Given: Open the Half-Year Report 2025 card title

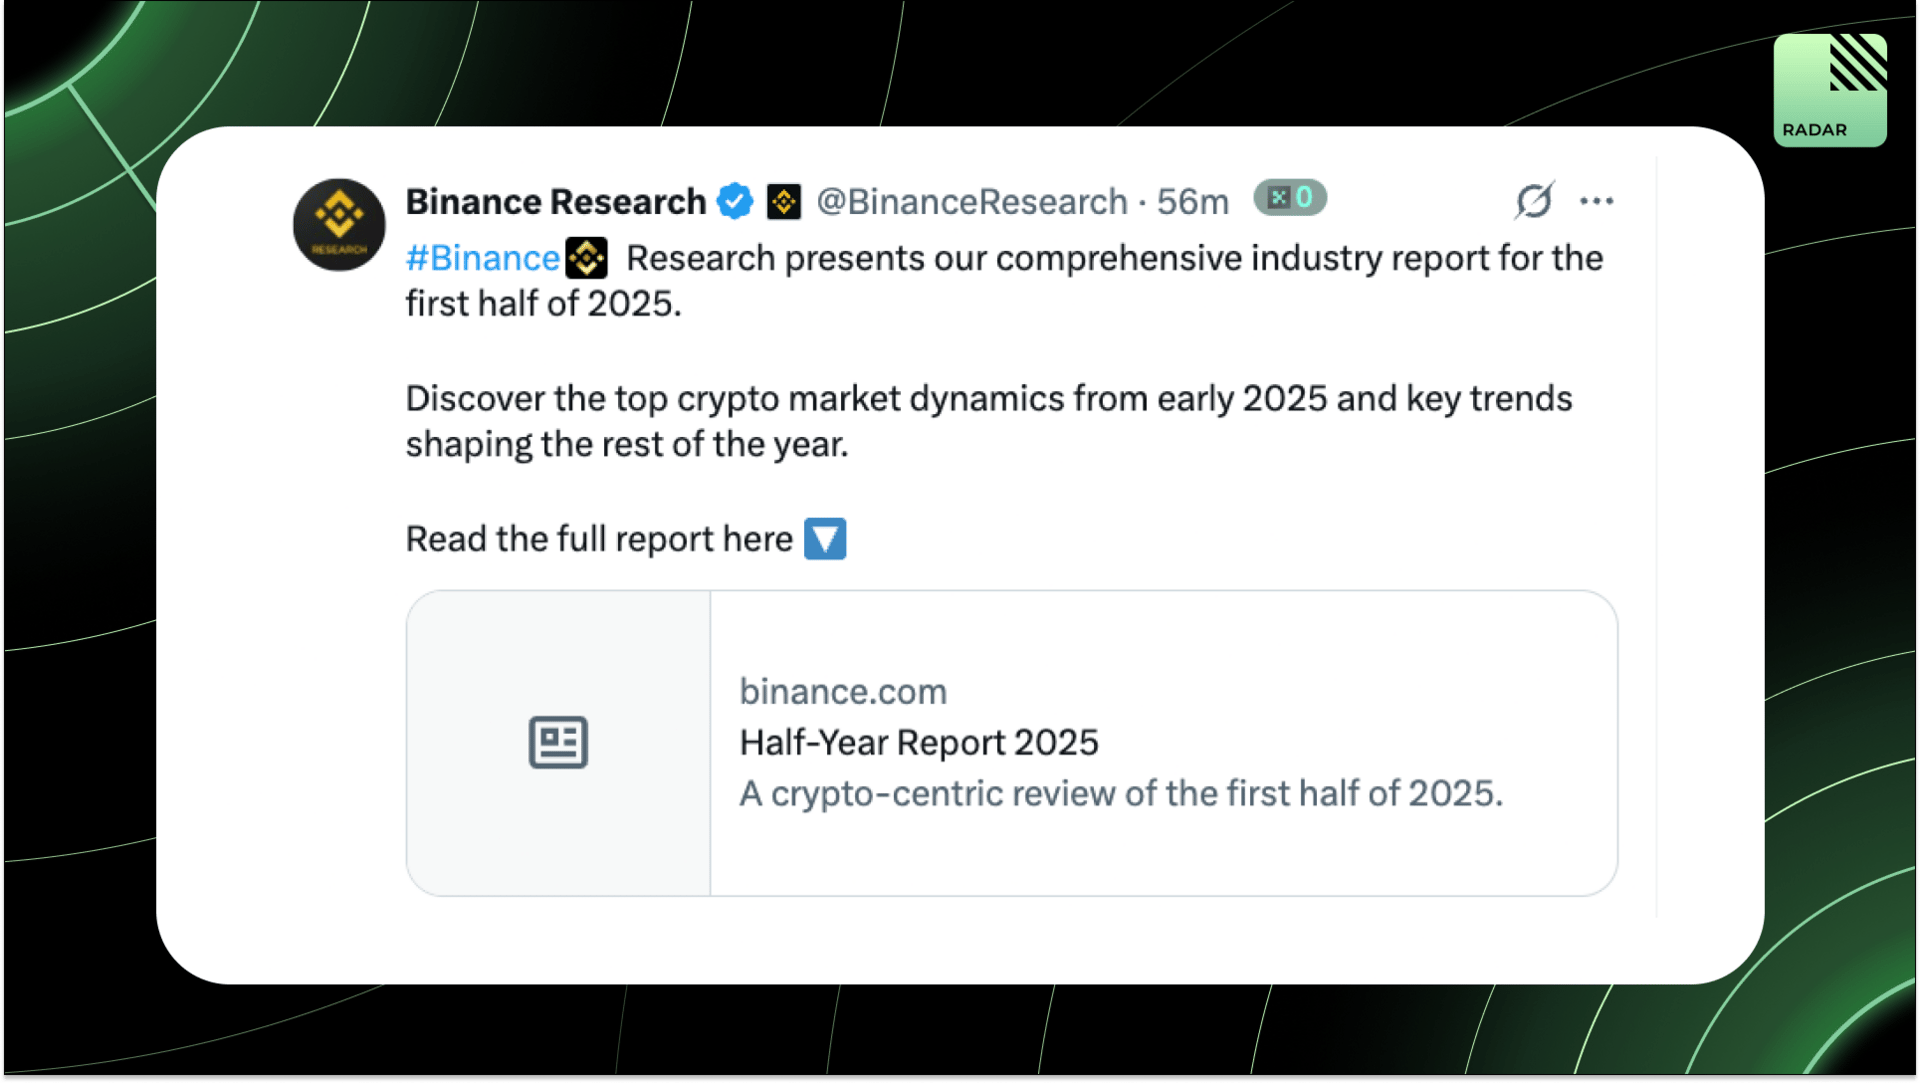Looking at the screenshot, I should (919, 743).
